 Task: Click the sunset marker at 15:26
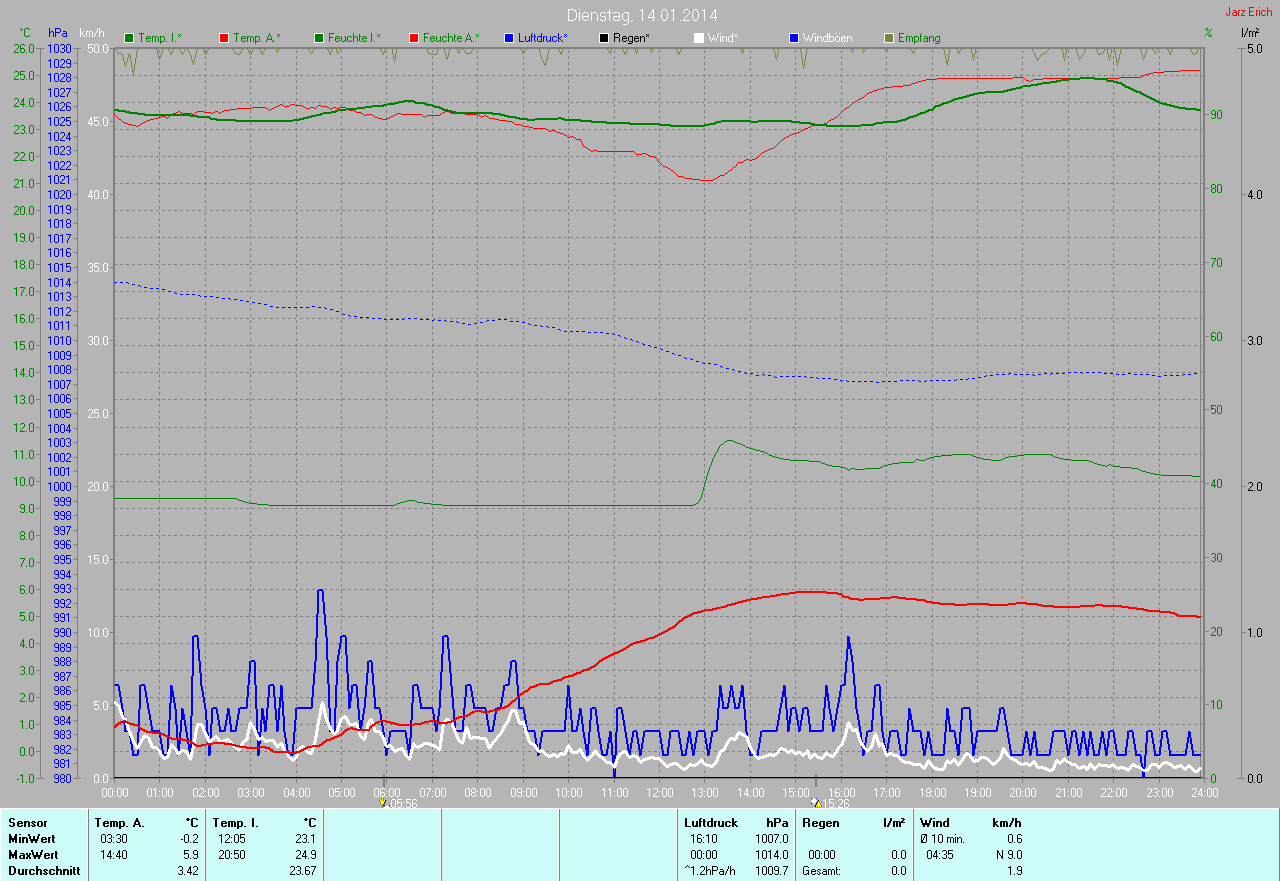tap(816, 802)
